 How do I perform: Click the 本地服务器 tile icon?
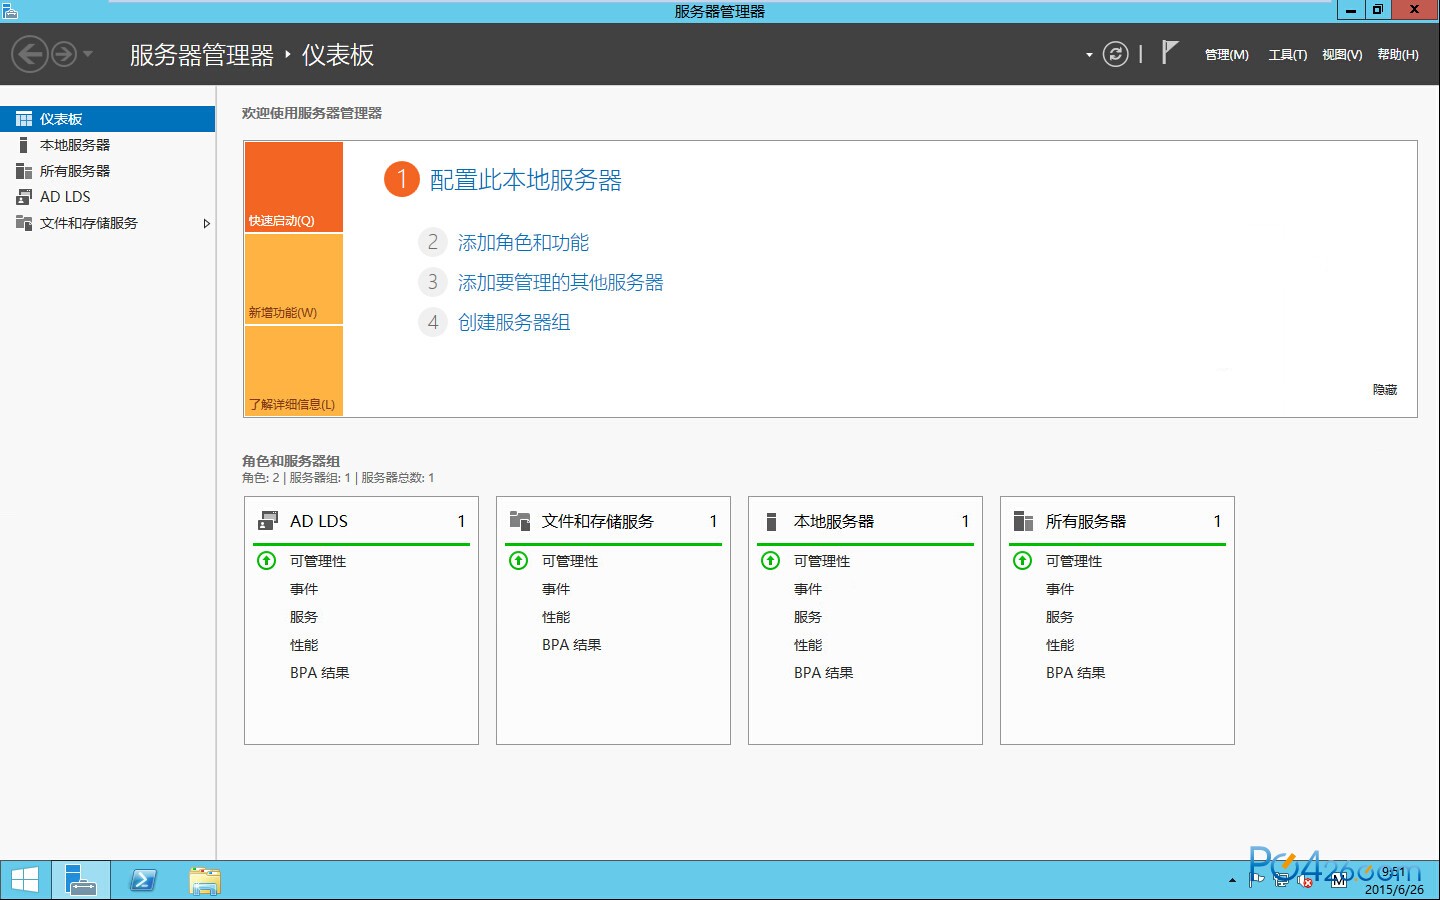coord(771,521)
